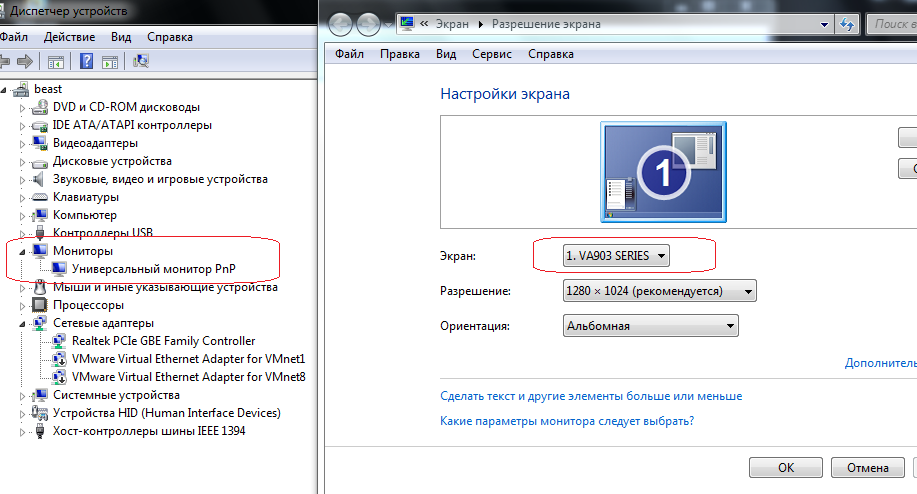Click the scan for hardware changes icon
This screenshot has height=494, width=917.
[x=141, y=61]
